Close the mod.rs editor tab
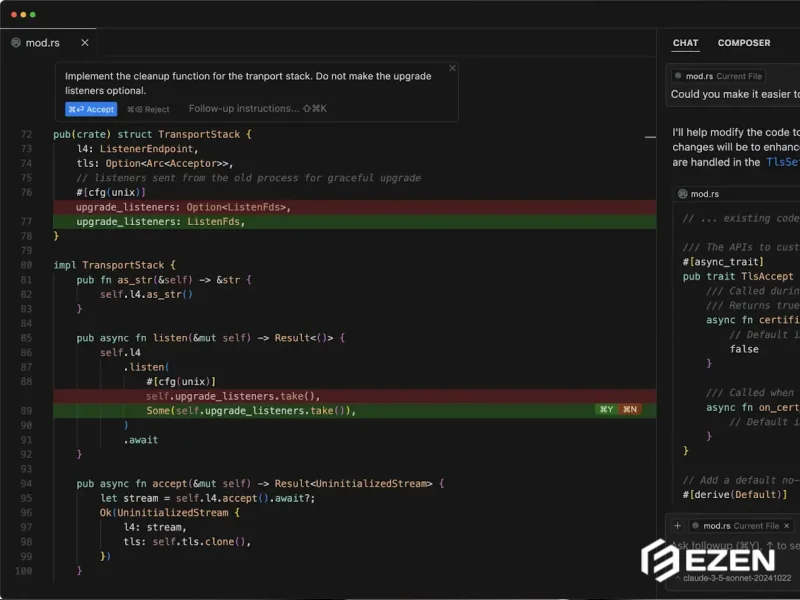 pyautogui.click(x=84, y=43)
